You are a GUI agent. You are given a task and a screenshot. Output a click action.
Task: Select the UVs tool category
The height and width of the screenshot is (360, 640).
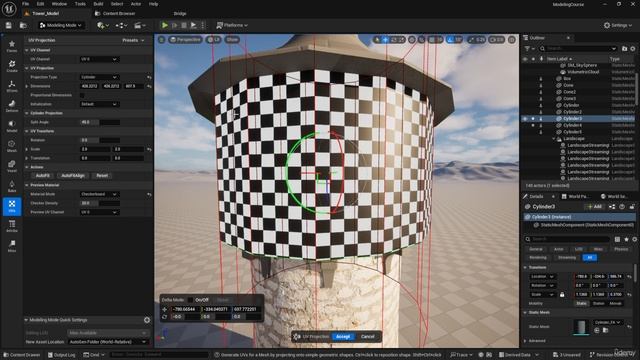12,206
